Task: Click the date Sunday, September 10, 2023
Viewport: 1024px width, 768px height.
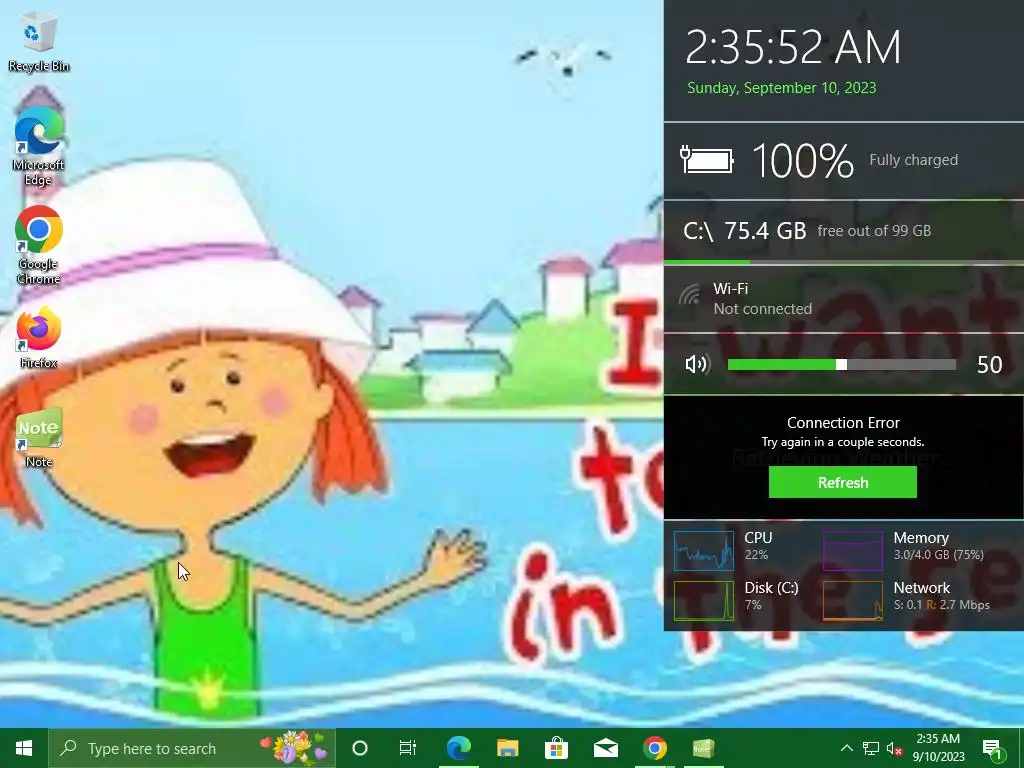Action: (782, 88)
